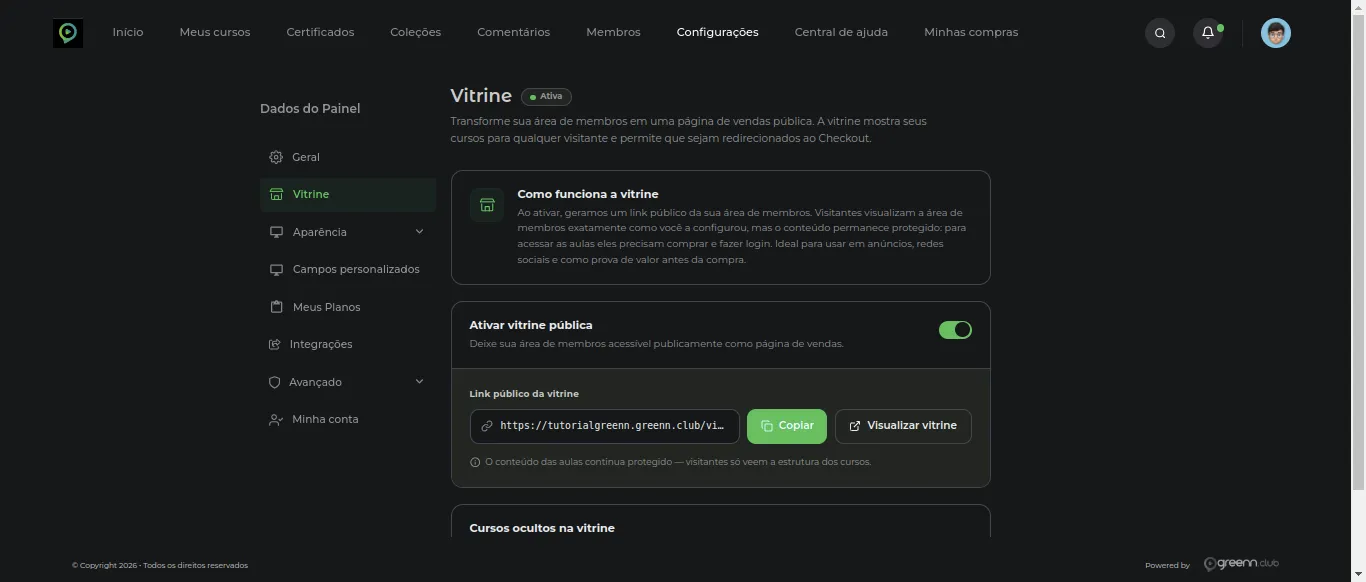Click the greenn.club Powered by logo

point(1241,564)
